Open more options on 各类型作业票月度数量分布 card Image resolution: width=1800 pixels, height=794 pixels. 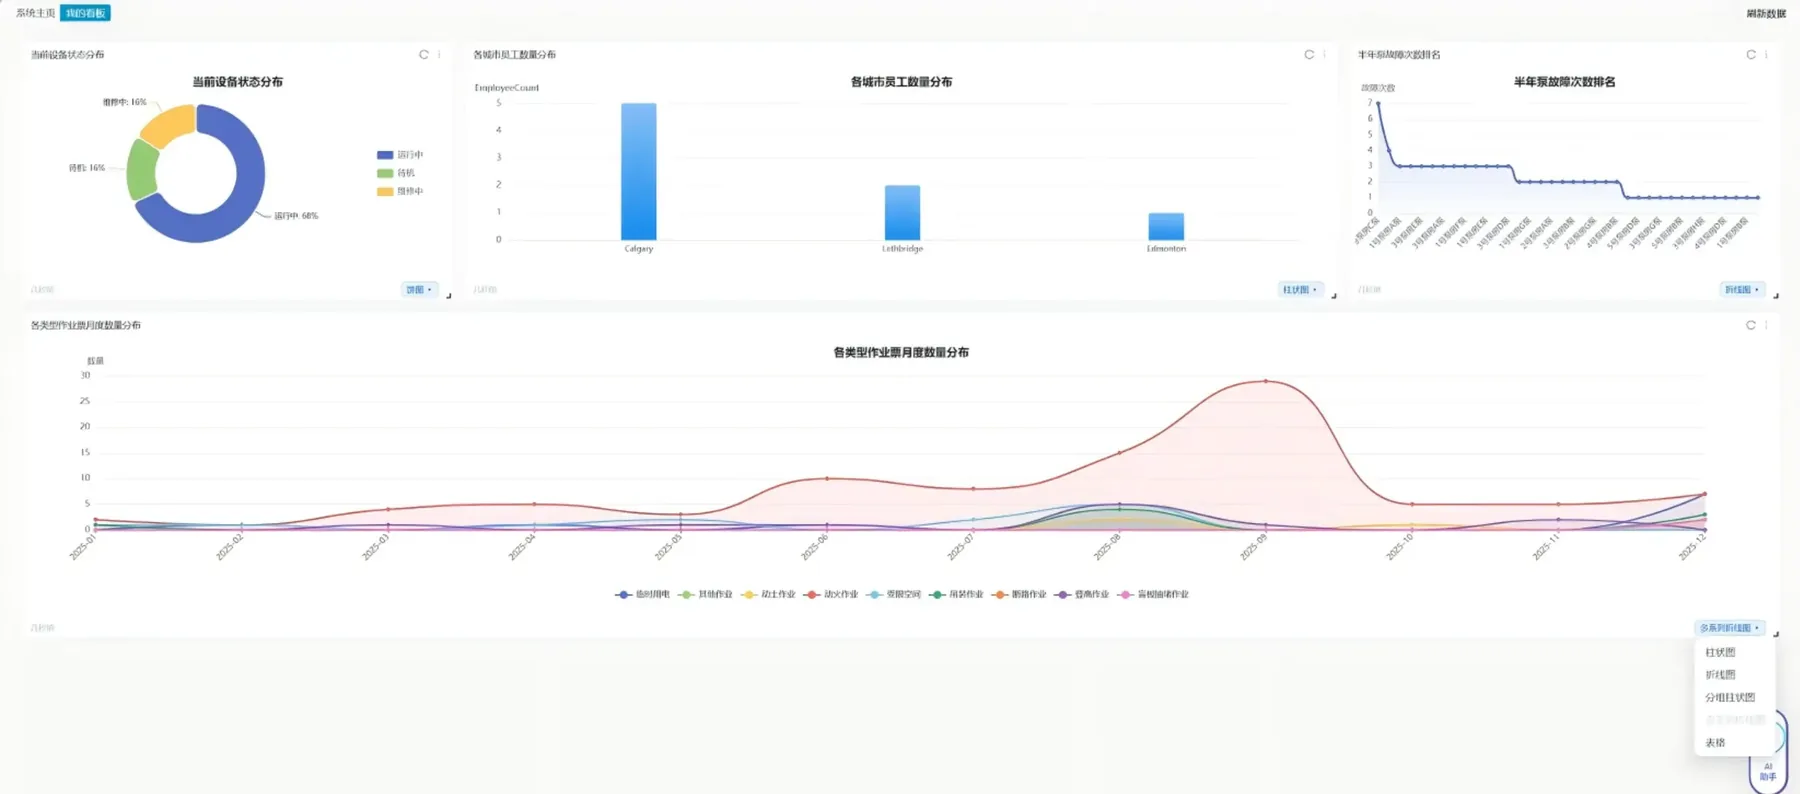coord(1766,325)
